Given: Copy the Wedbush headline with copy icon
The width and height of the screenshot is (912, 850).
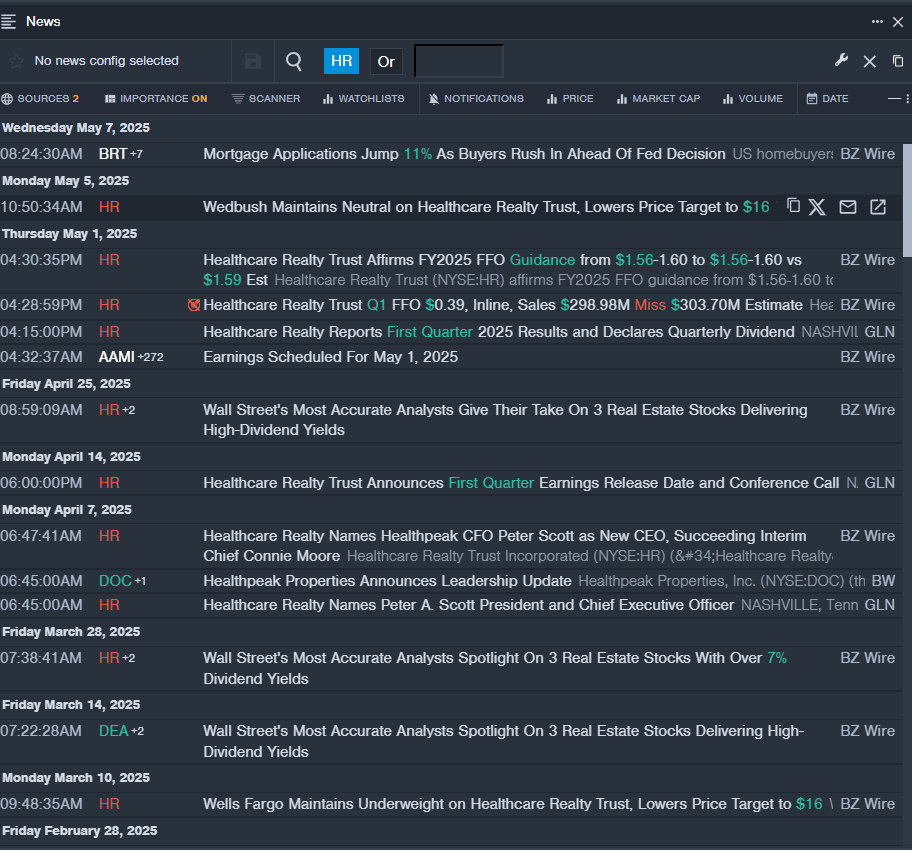Looking at the screenshot, I should 793,205.
